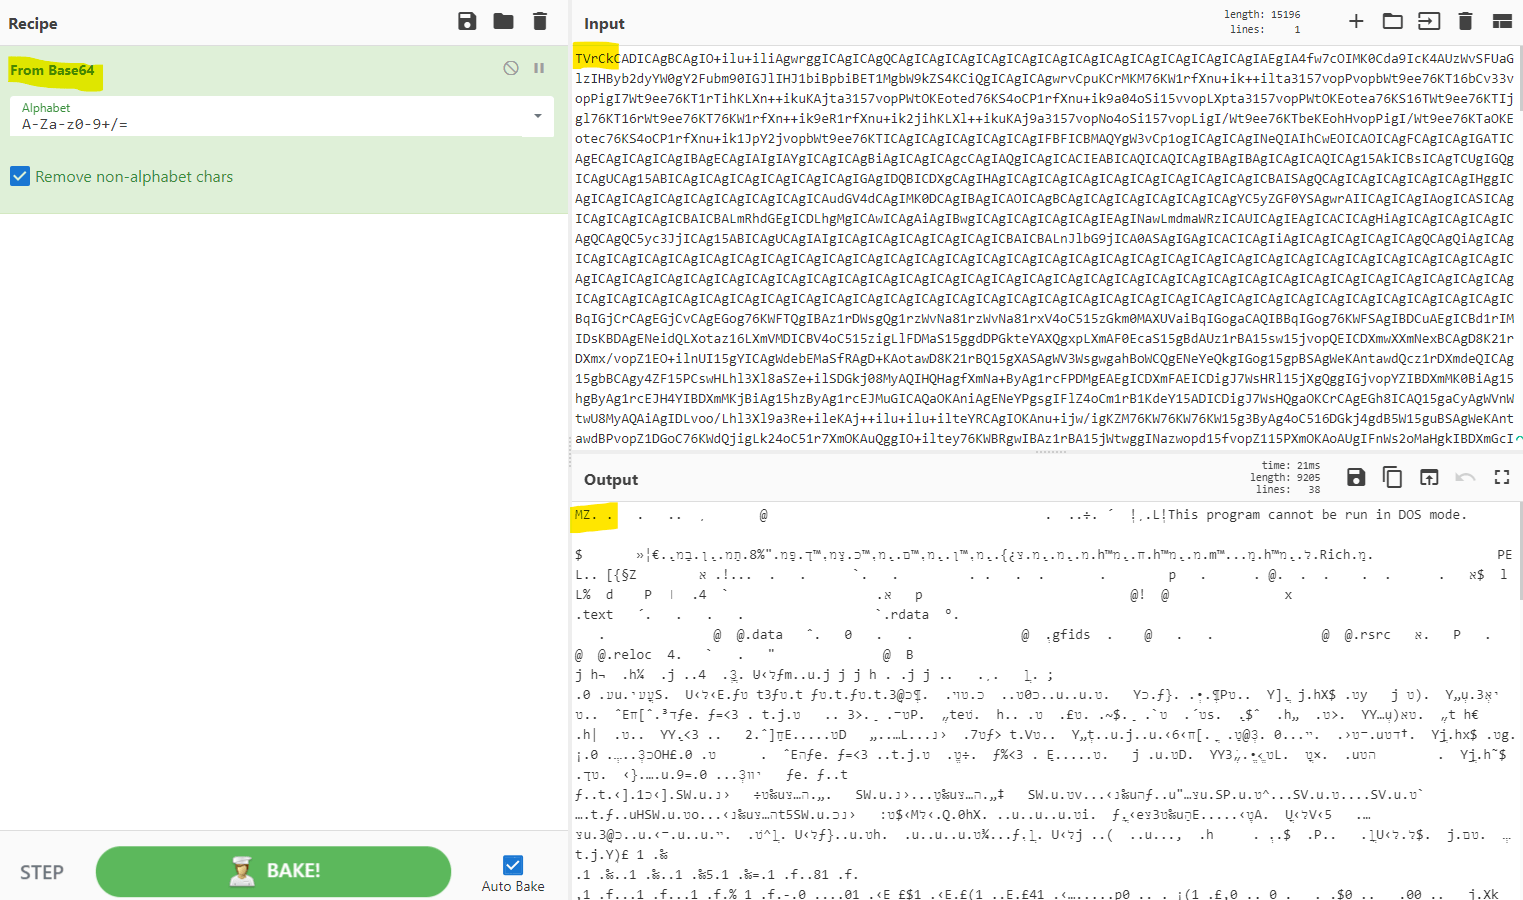The image size is (1523, 900).
Task: Click '.gfids' section name in output
Action: [1067, 635]
